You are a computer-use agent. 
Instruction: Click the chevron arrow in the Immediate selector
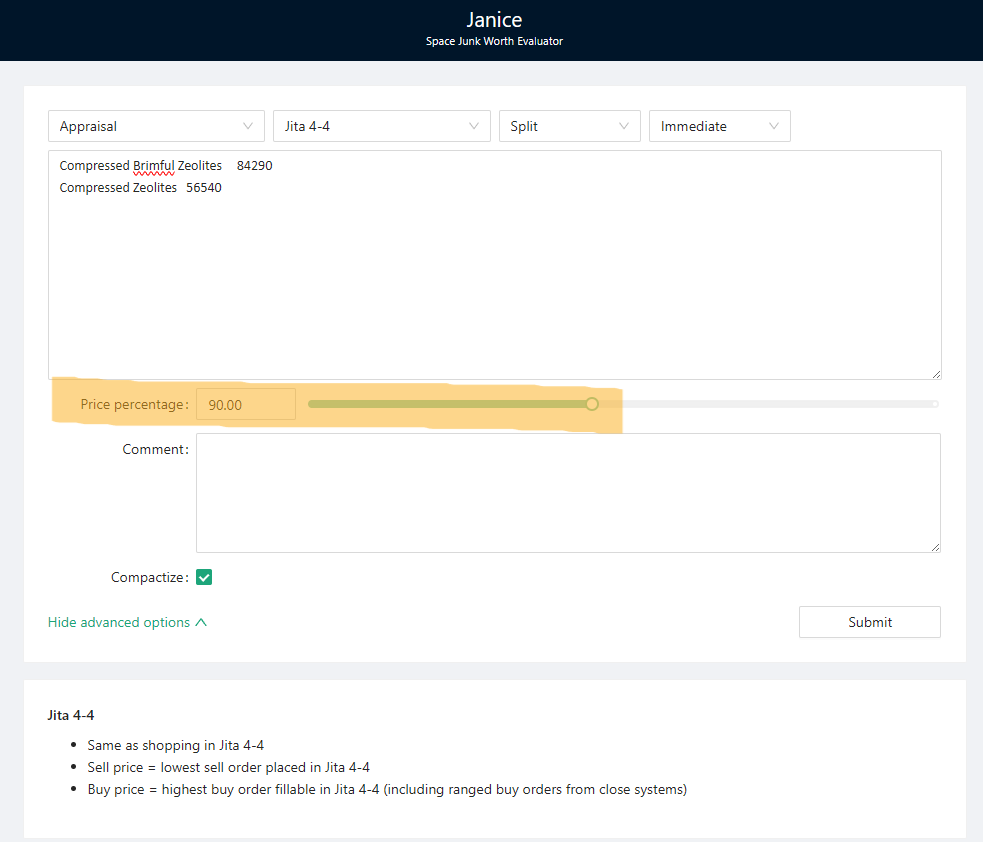coord(774,126)
